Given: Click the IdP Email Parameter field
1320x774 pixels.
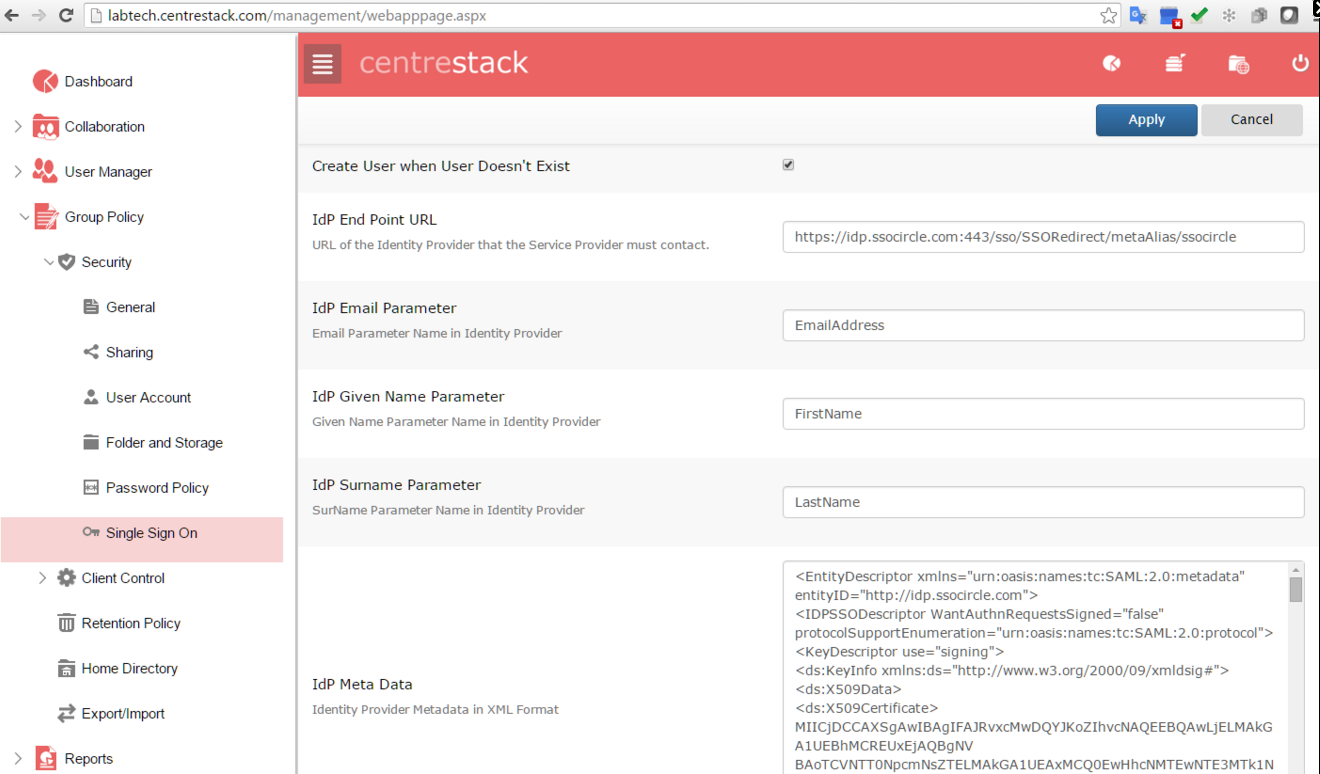Looking at the screenshot, I should pos(1043,325).
